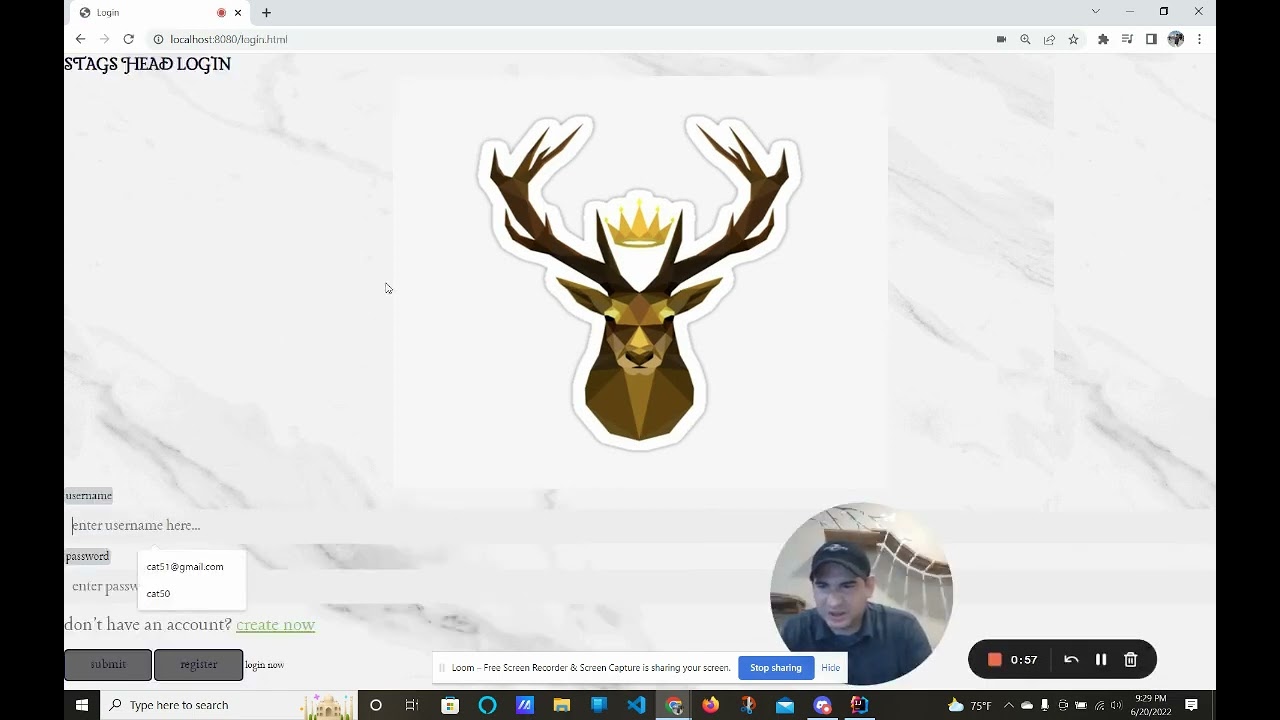Open Cortana circle icon on taskbar
Viewport: 1280px width, 720px height.
pyautogui.click(x=376, y=705)
